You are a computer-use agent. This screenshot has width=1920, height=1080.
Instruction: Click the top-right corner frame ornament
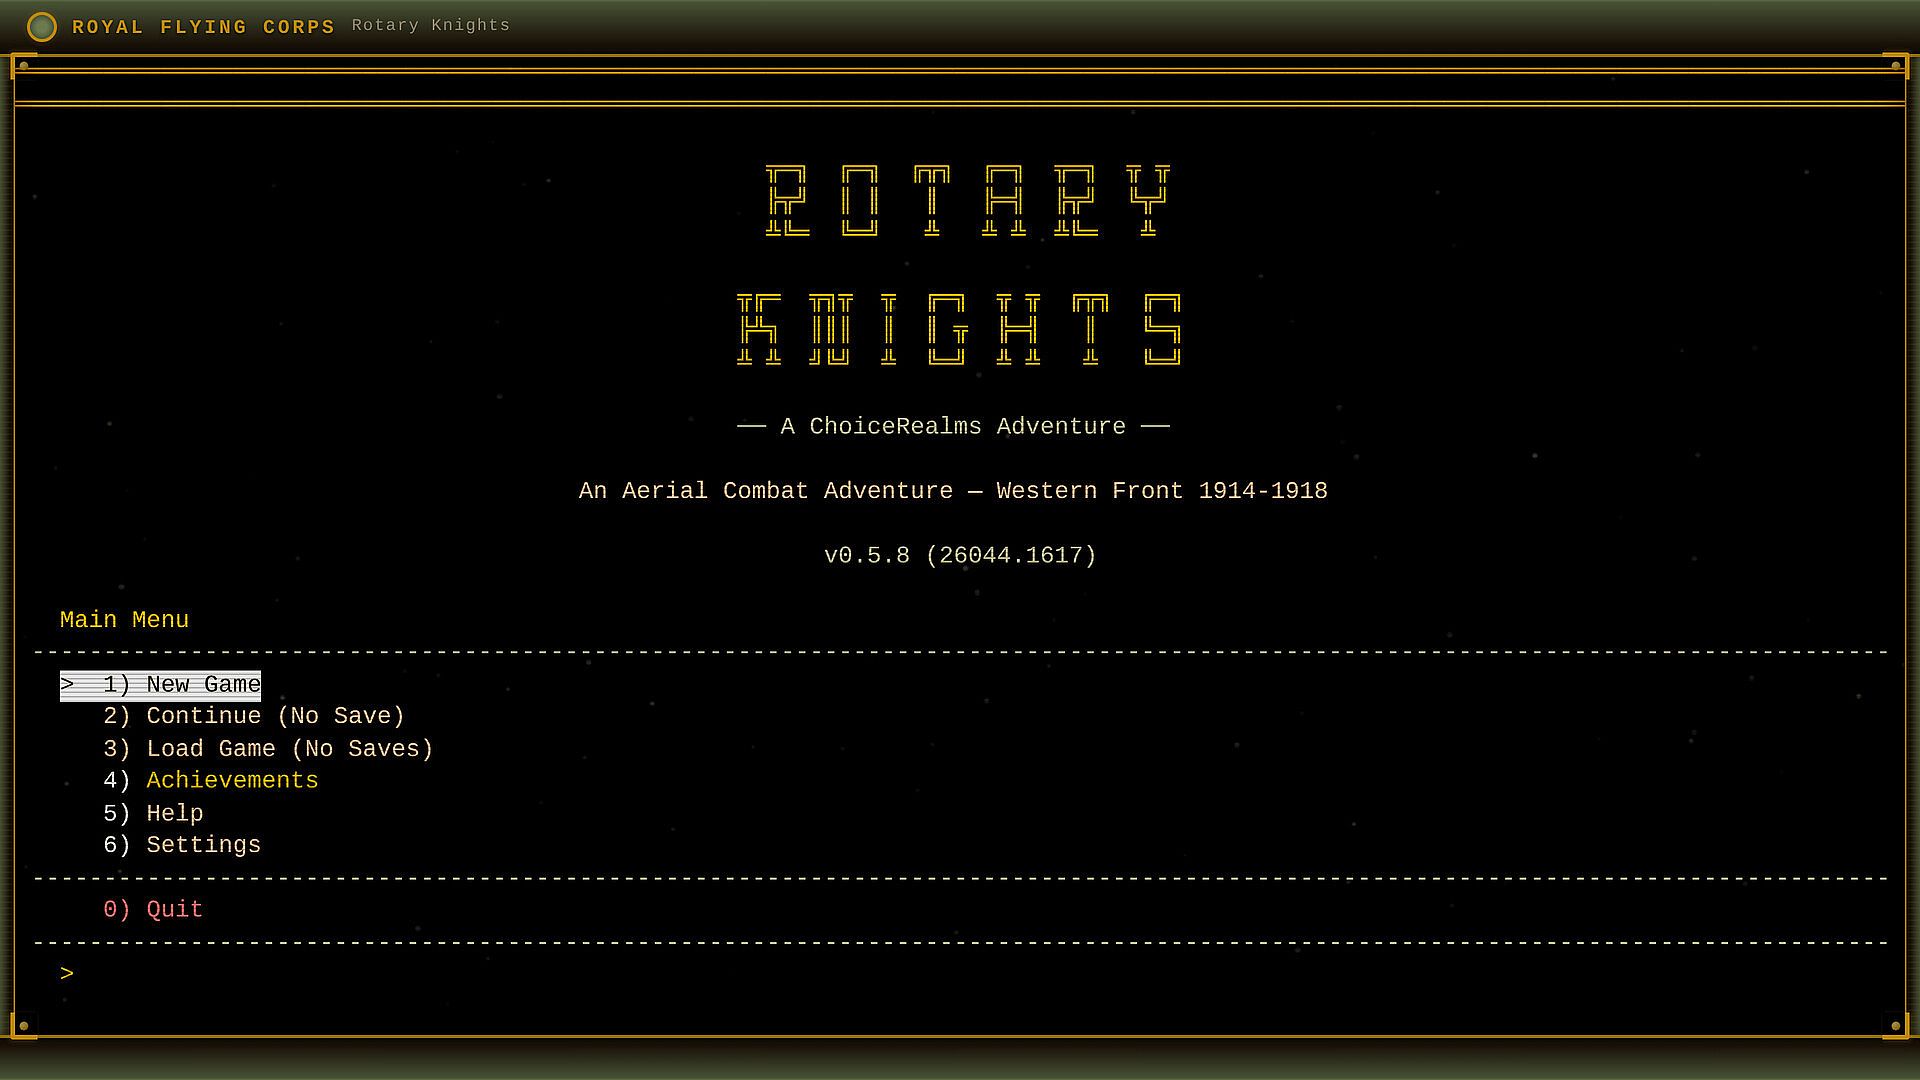(x=1895, y=66)
